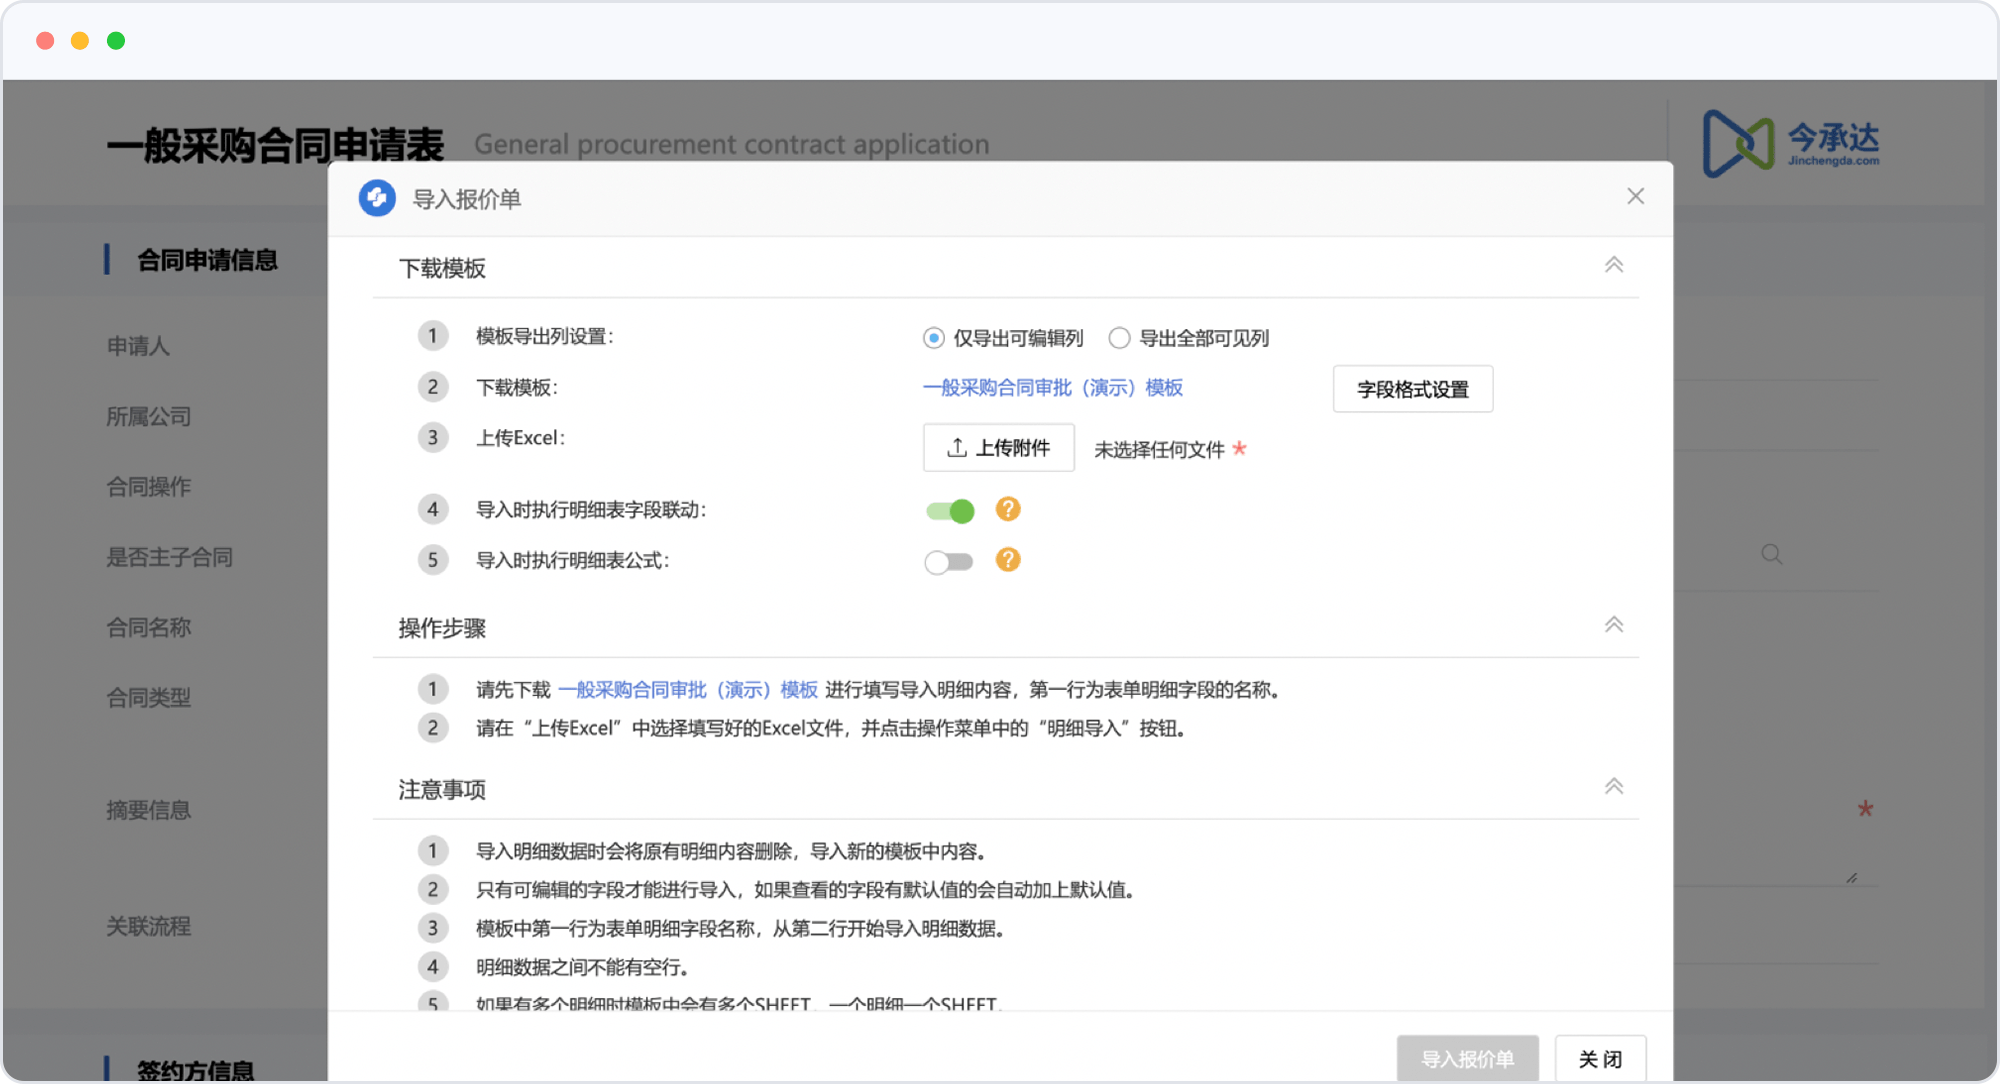Collapse the 操作步骤 section
Viewport: 2000px width, 1084px height.
[1614, 625]
